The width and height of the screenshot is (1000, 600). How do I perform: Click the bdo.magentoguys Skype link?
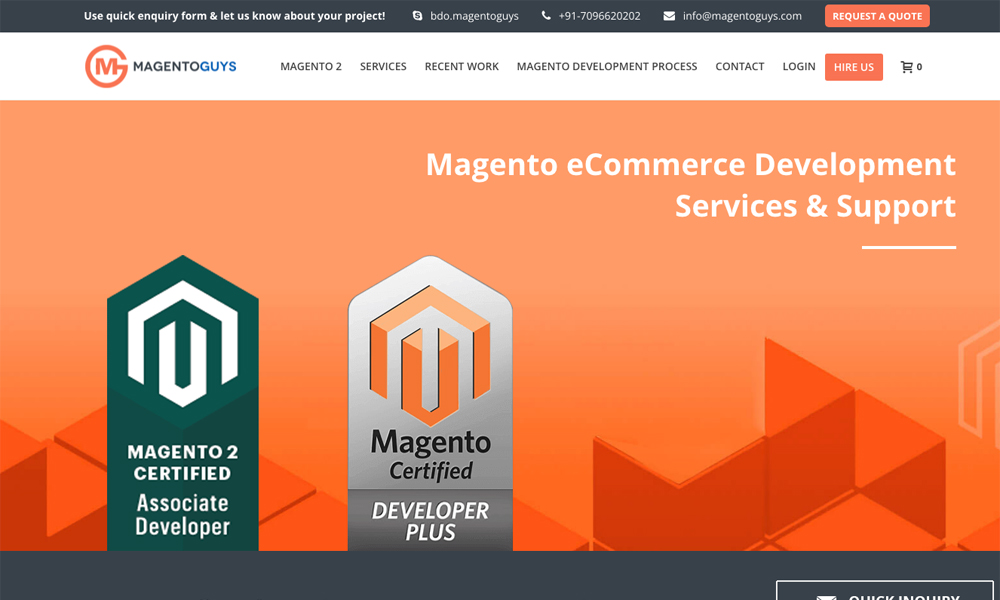(474, 16)
